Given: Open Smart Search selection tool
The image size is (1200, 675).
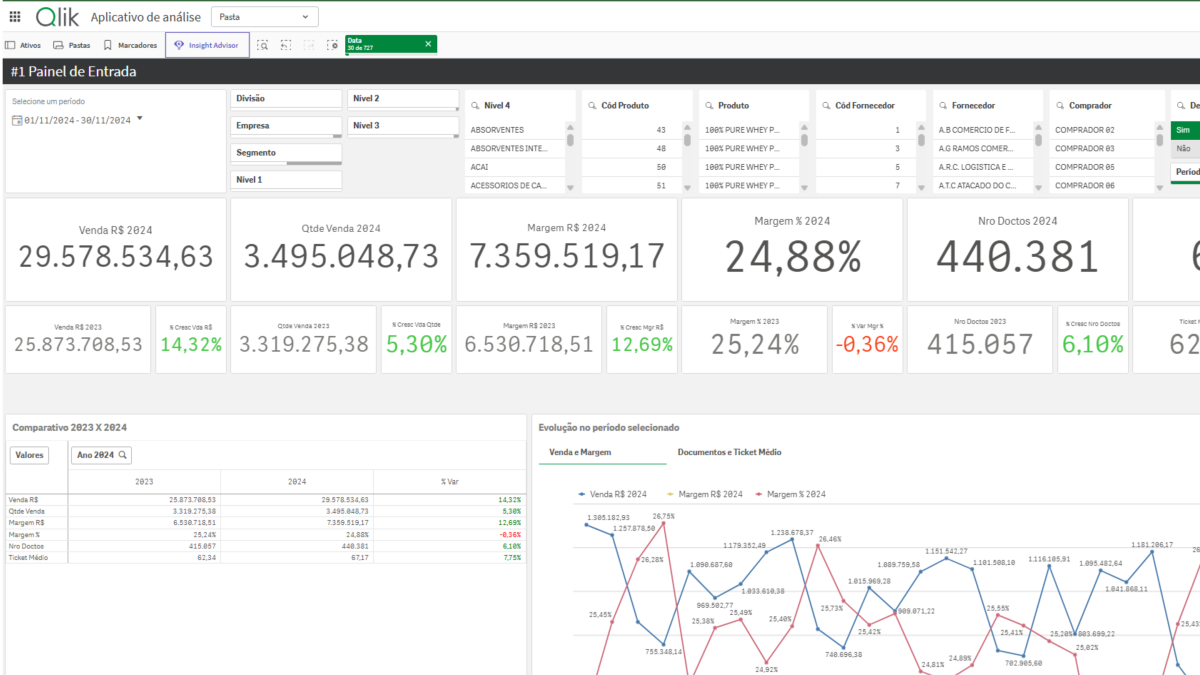Looking at the screenshot, I should [x=262, y=45].
